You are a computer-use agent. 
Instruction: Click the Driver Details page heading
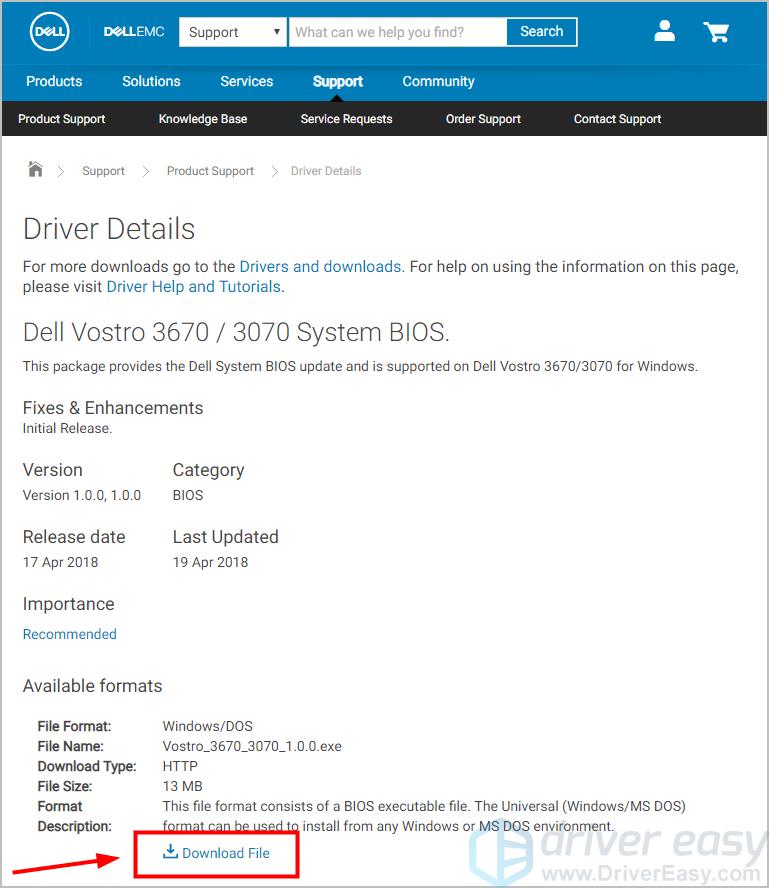pos(109,229)
